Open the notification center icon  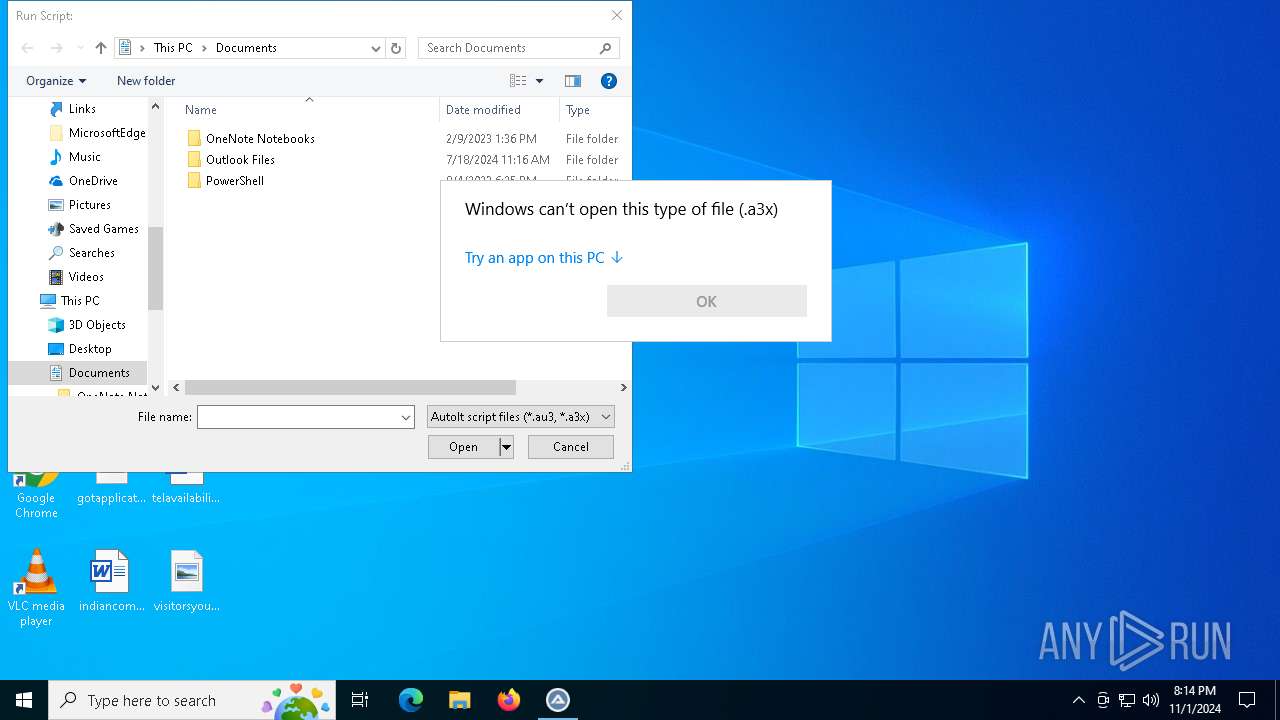(1247, 700)
